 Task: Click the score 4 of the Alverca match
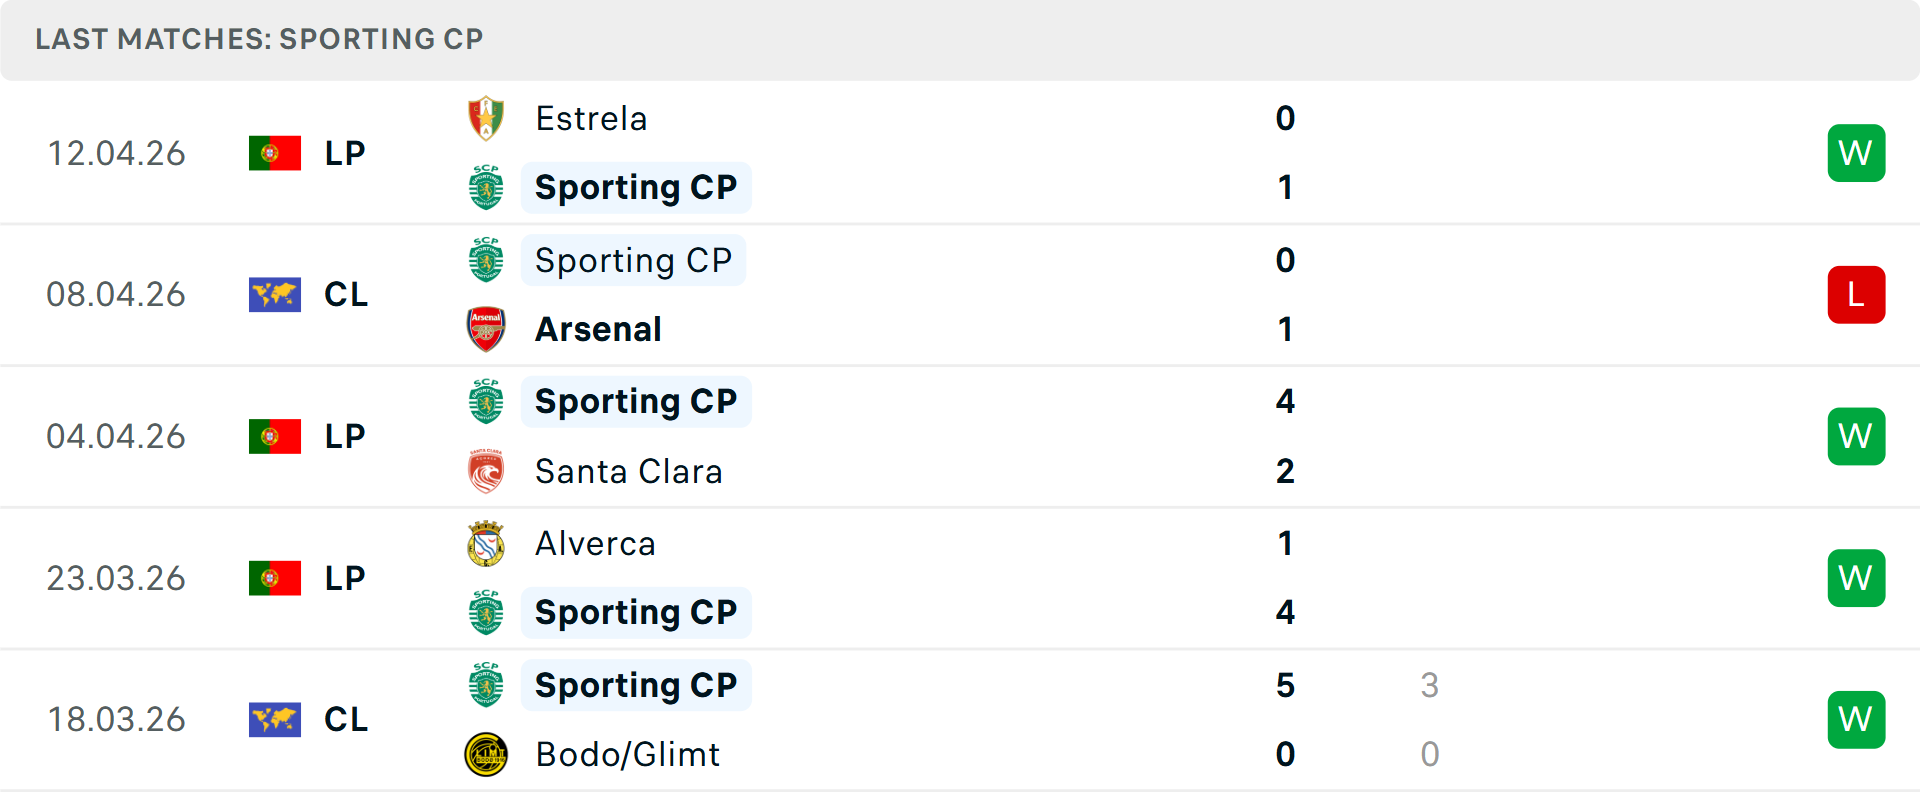(1285, 611)
